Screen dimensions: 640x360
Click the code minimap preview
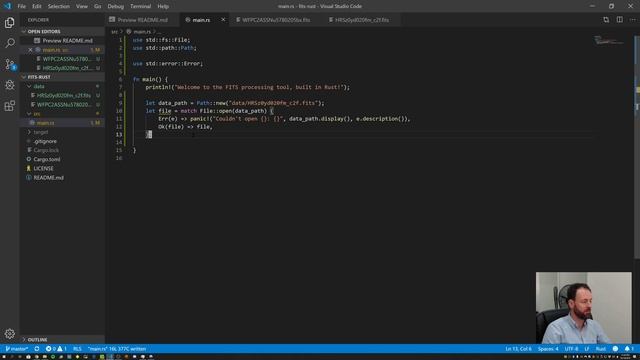click(608, 41)
